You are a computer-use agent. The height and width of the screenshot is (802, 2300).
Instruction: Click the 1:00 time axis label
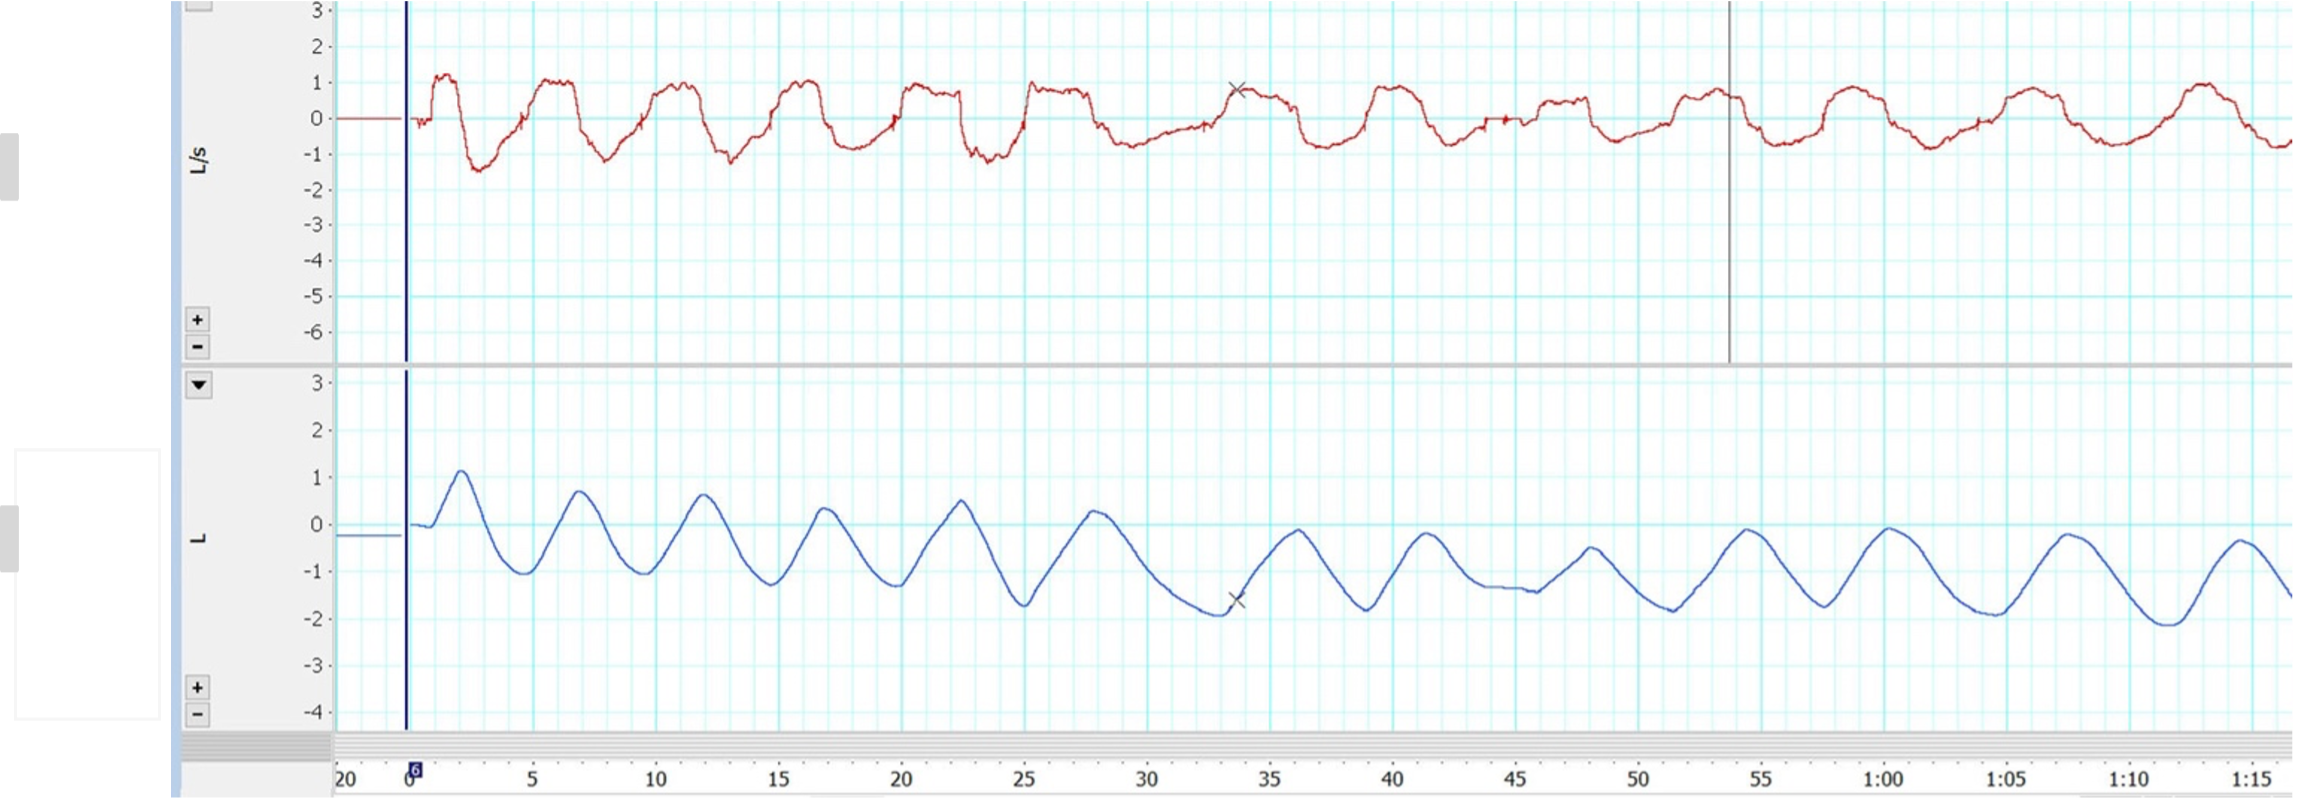pyautogui.click(x=1883, y=779)
